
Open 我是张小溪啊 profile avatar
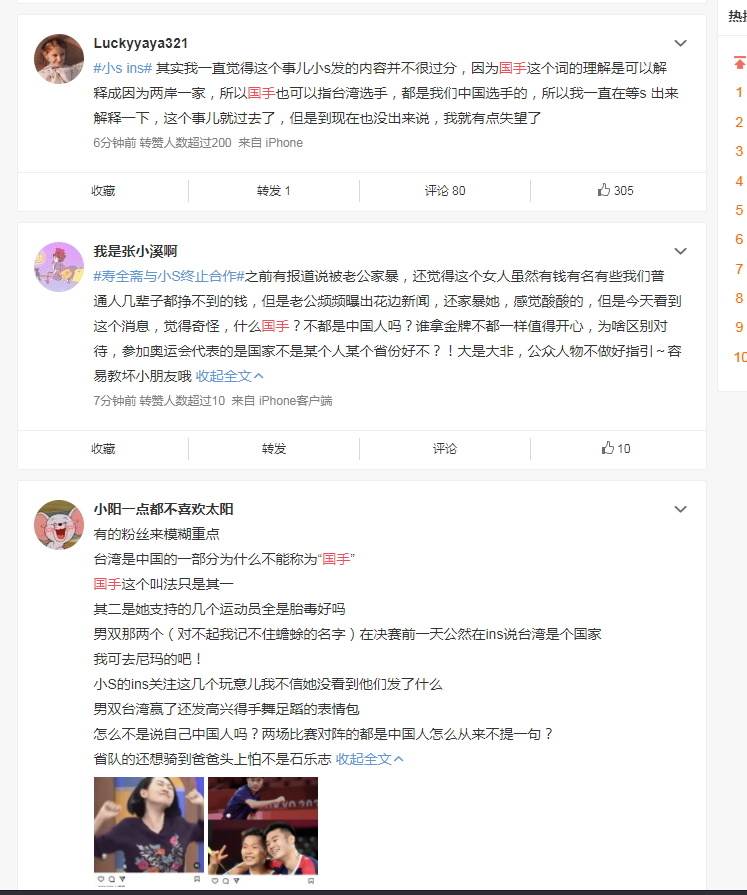59,267
